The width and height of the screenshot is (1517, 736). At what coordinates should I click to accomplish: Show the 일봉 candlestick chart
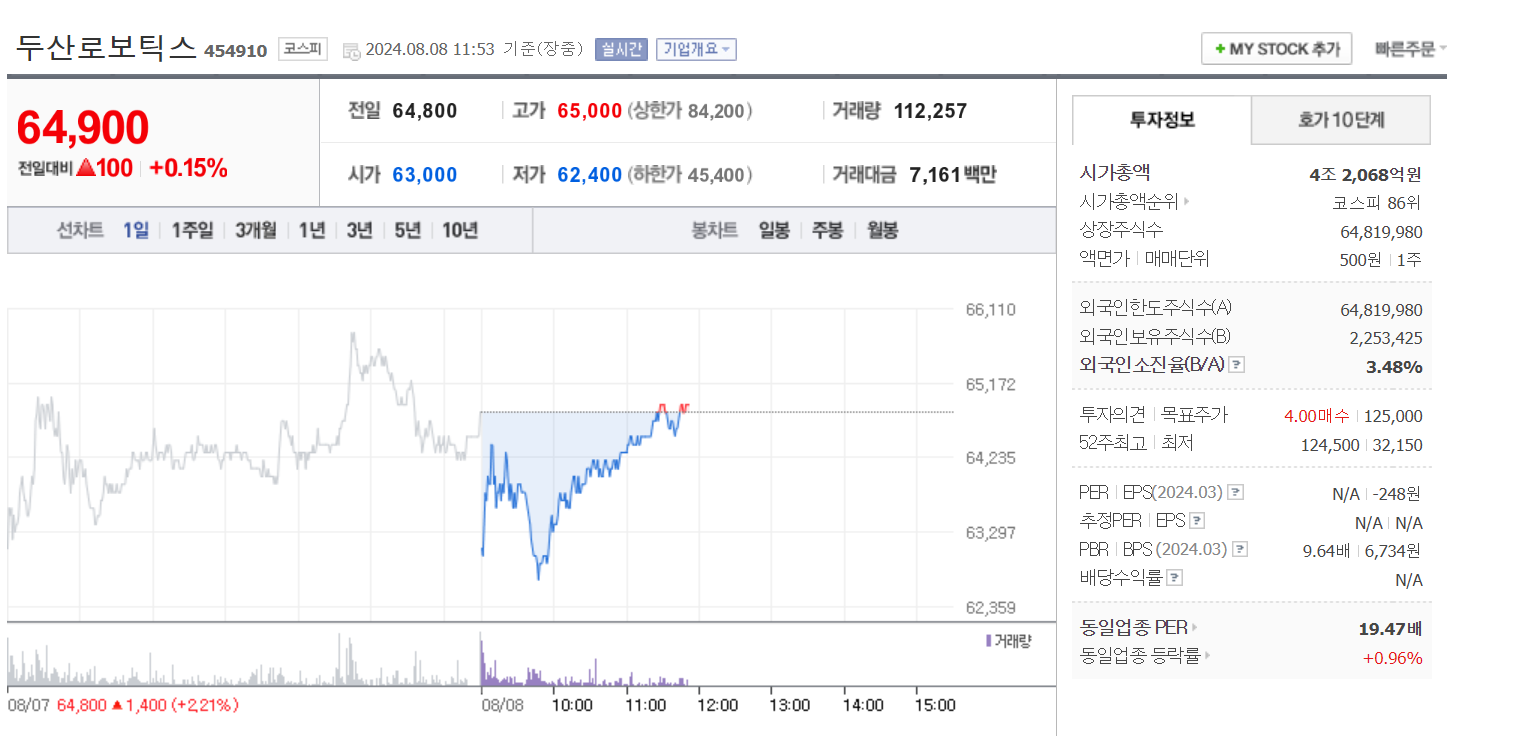click(774, 230)
